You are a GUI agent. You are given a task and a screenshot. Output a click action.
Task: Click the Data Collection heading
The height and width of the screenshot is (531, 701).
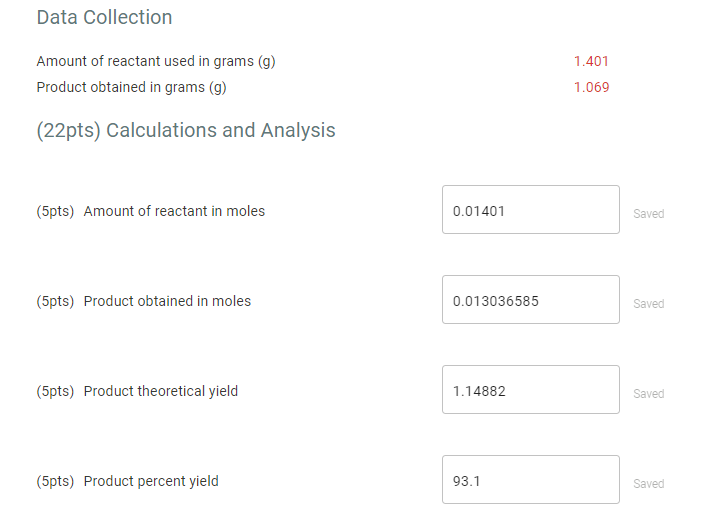point(104,17)
